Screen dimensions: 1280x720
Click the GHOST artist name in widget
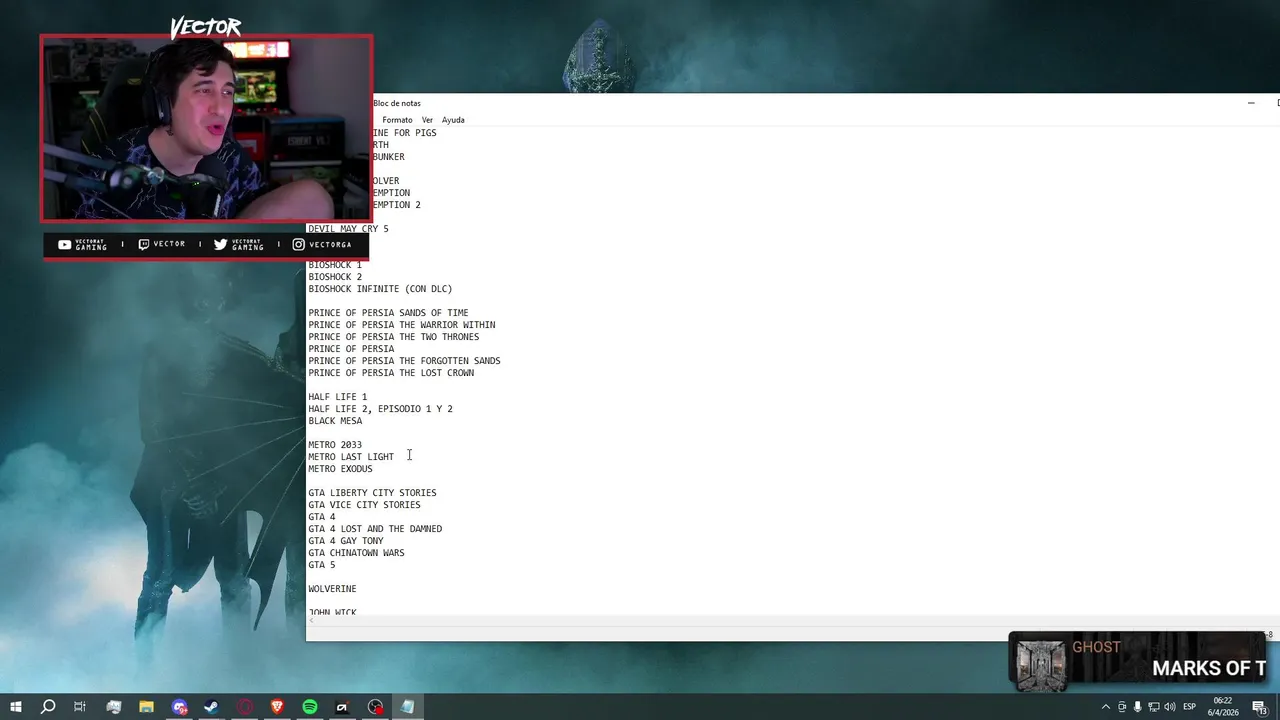tap(1096, 648)
